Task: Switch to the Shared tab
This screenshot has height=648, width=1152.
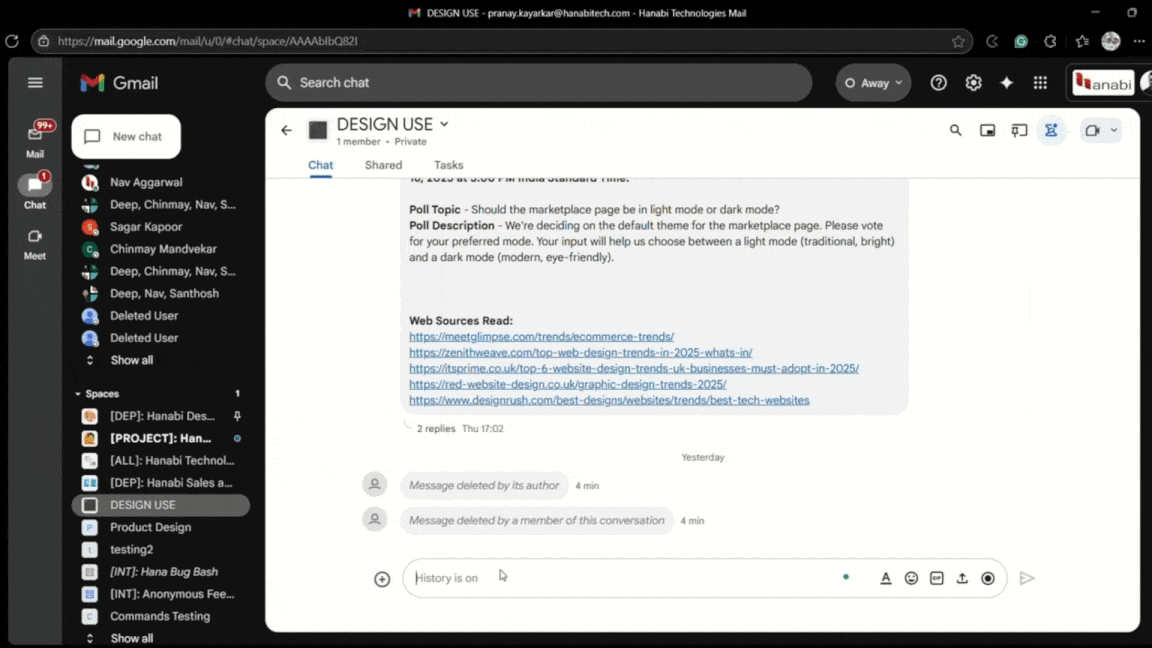Action: coord(383,164)
